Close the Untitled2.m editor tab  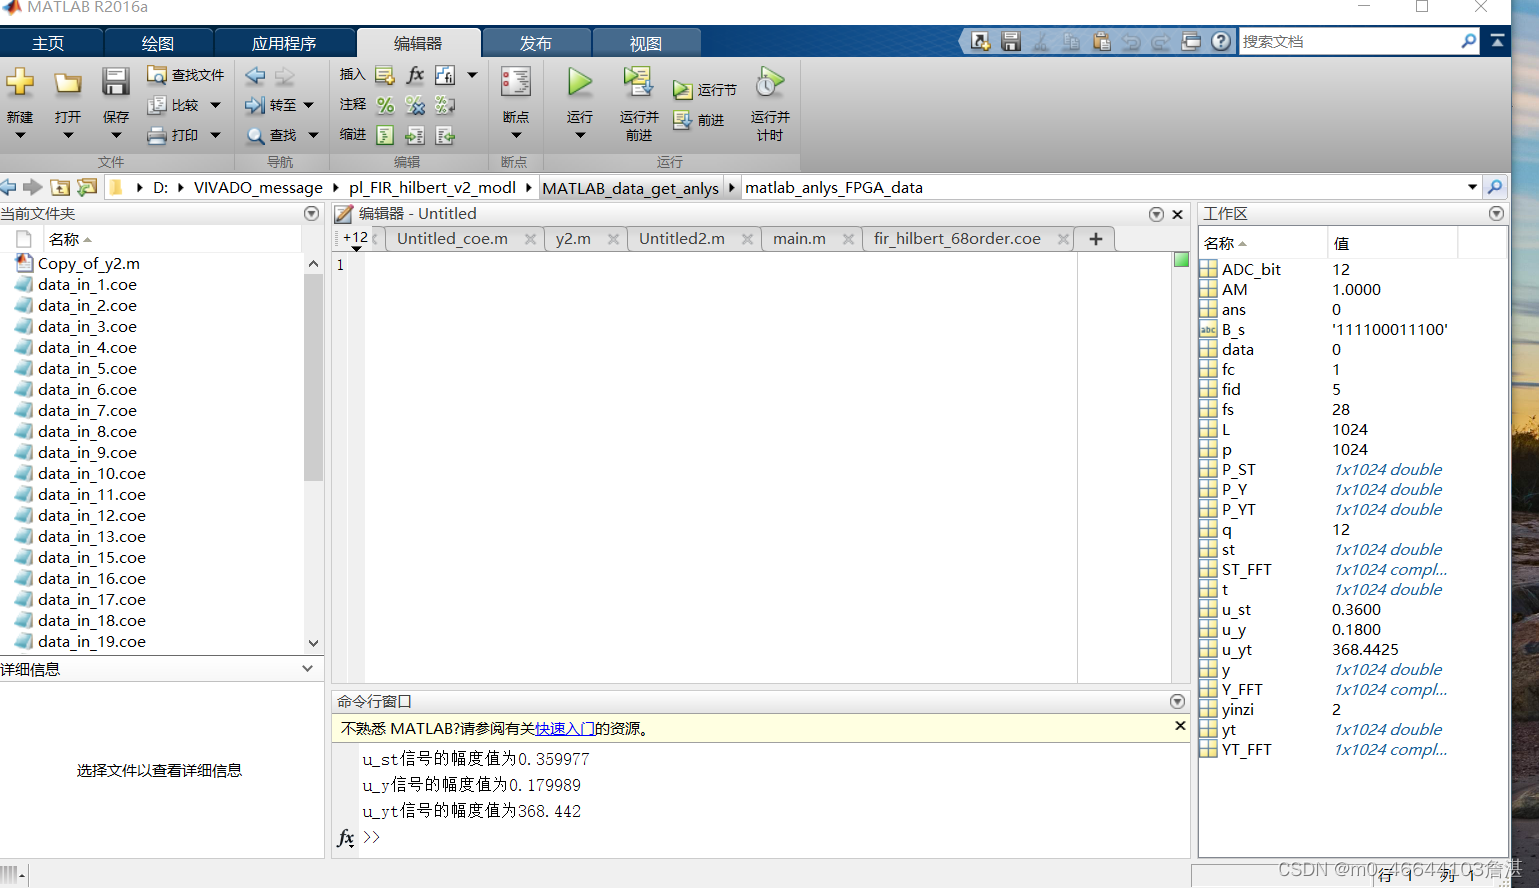coord(747,239)
